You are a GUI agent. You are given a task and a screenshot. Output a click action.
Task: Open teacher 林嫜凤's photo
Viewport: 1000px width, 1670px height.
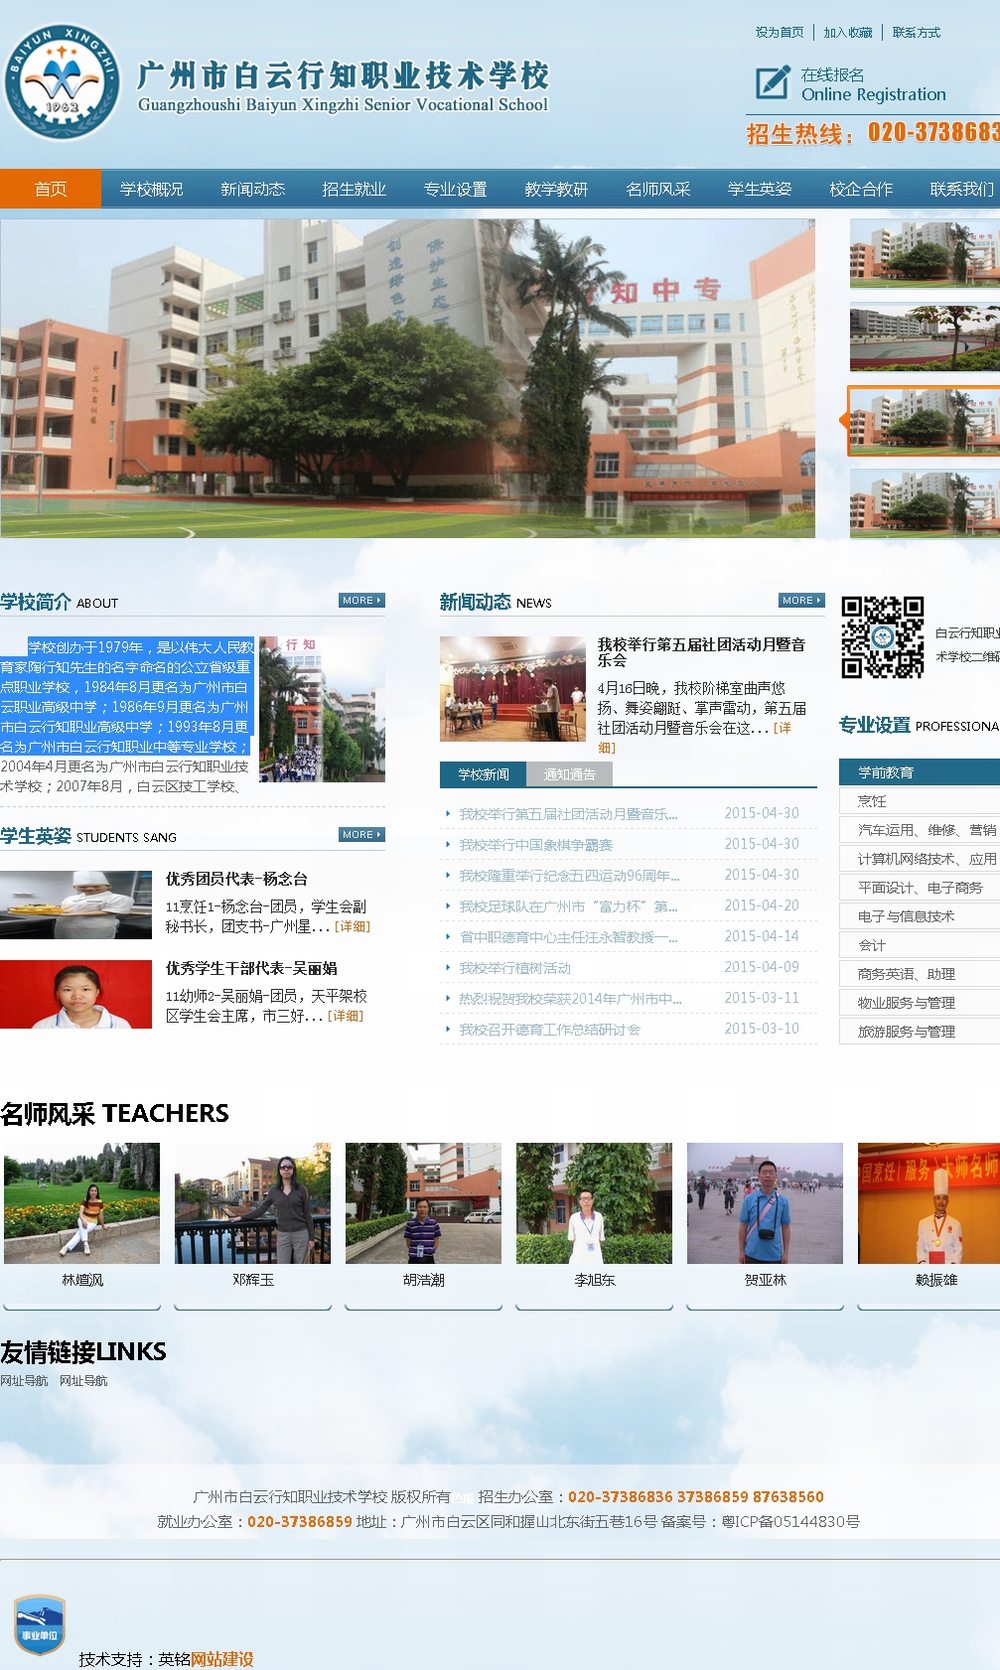pyautogui.click(x=82, y=1203)
